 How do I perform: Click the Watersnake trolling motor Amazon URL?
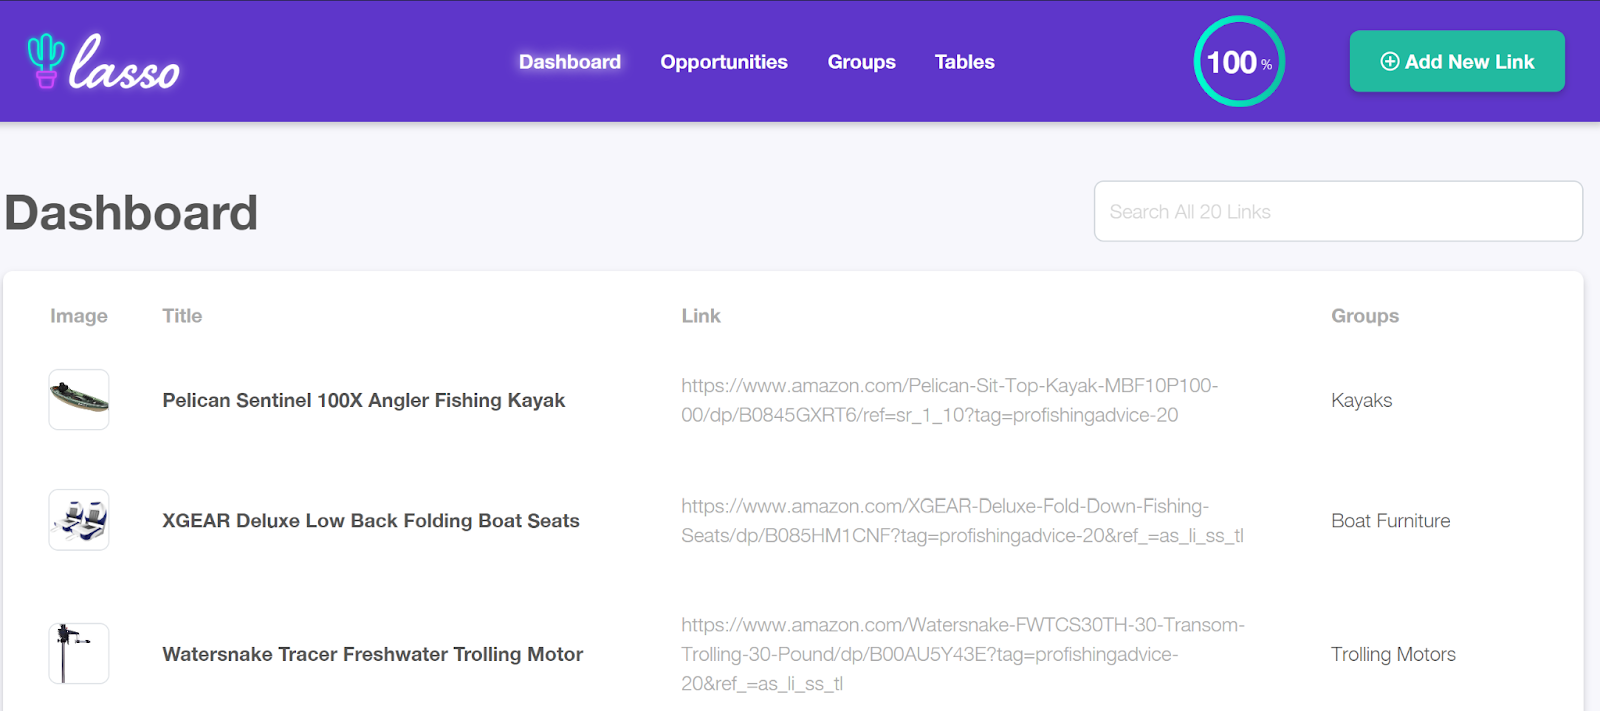(963, 654)
